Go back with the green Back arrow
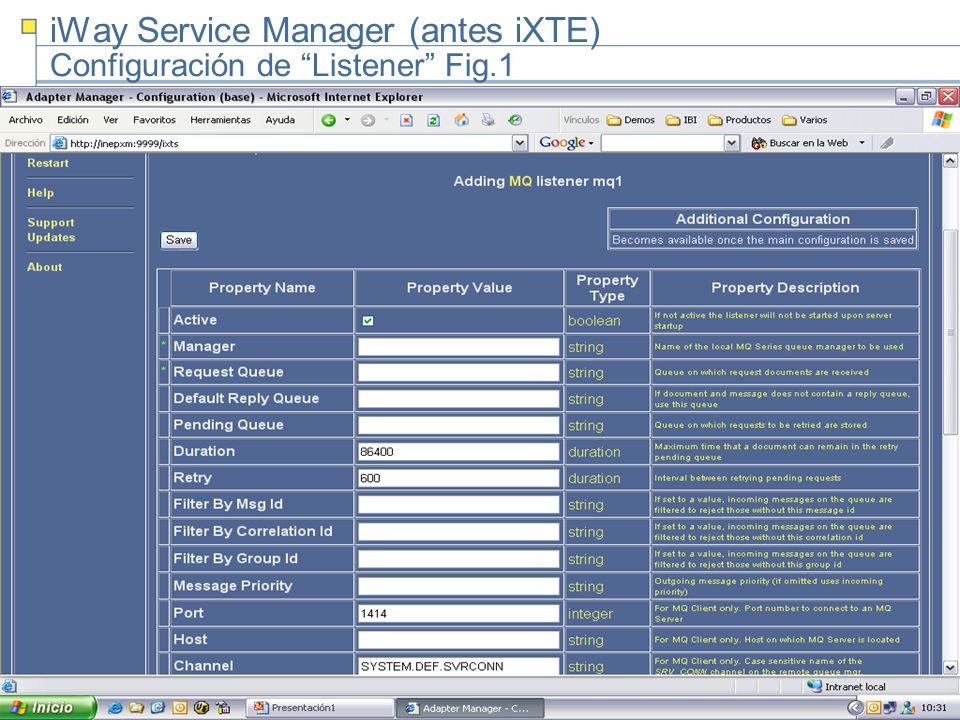This screenshot has width=960, height=720. coord(329,120)
